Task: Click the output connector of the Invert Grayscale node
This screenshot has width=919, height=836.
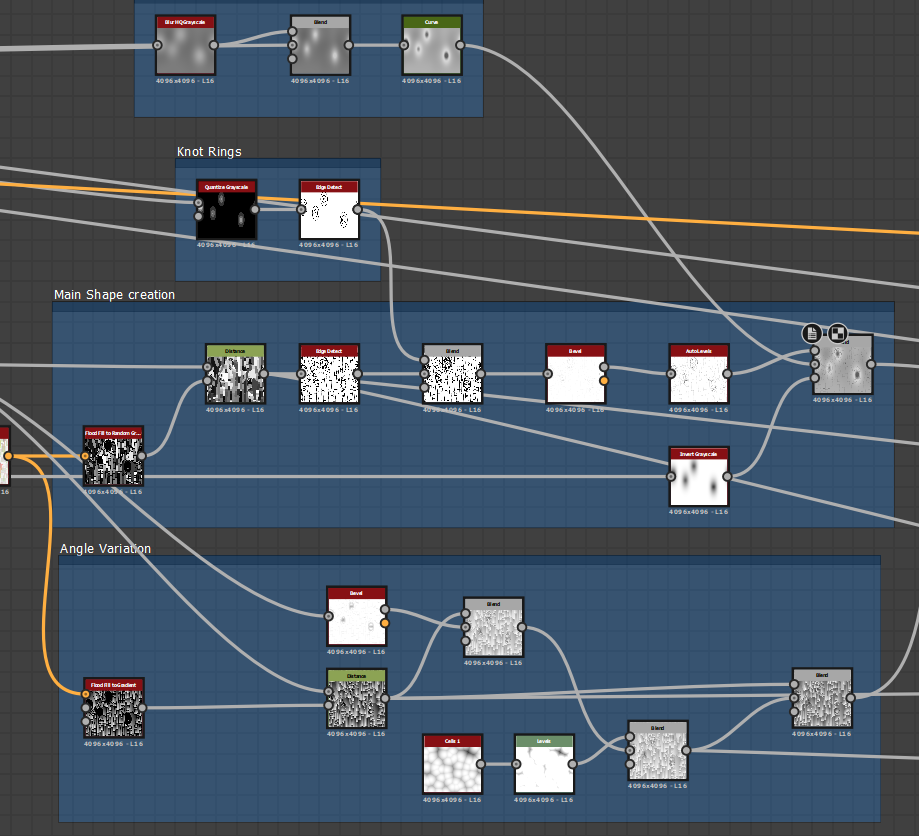Action: click(x=727, y=477)
